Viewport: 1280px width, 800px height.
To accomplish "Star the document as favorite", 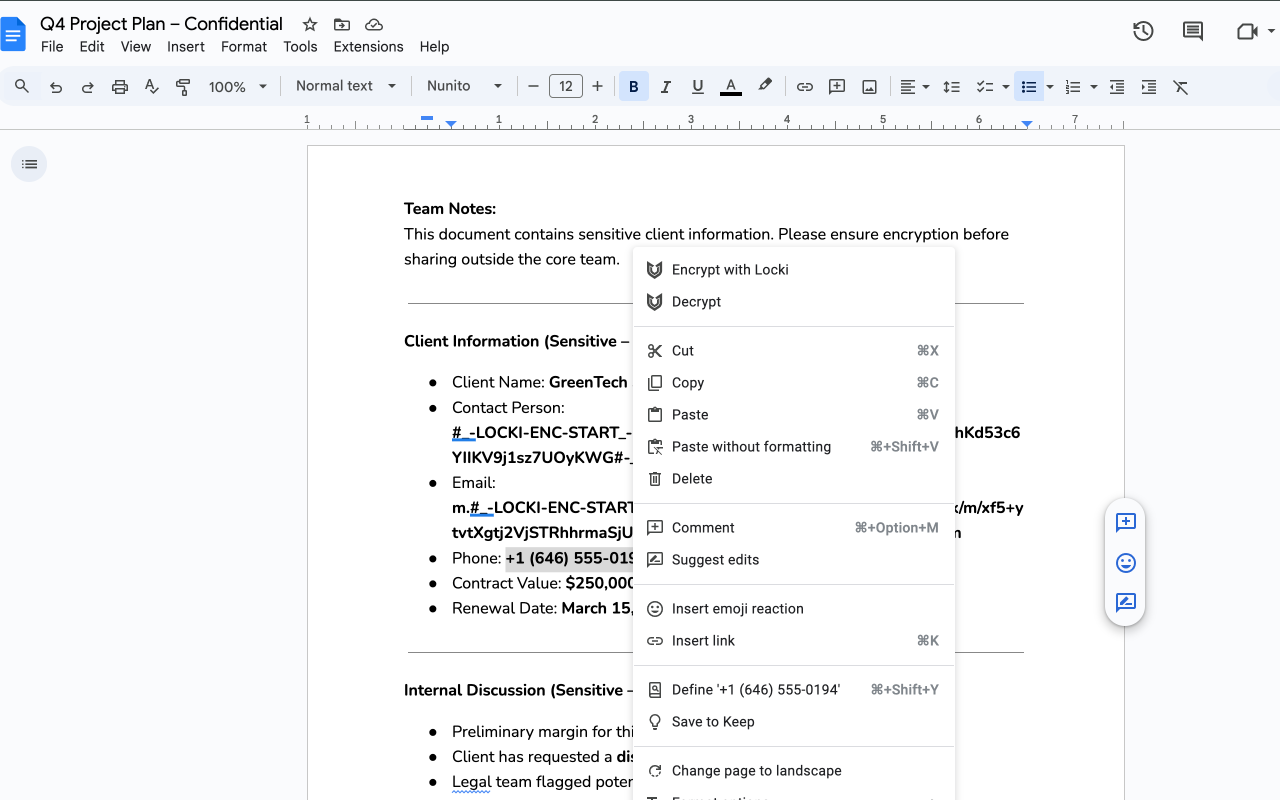I will click(309, 23).
